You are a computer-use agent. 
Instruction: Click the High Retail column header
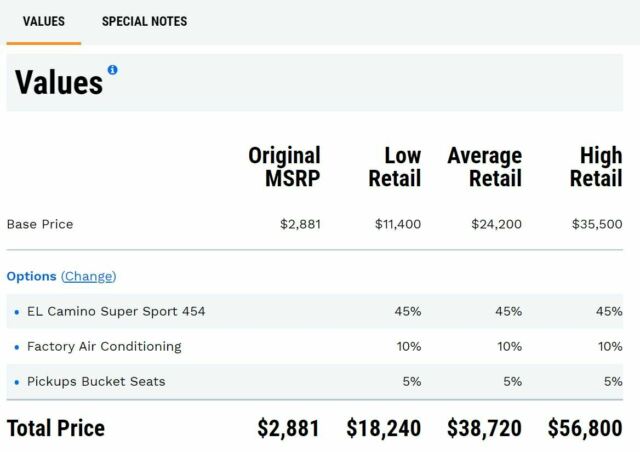596,167
